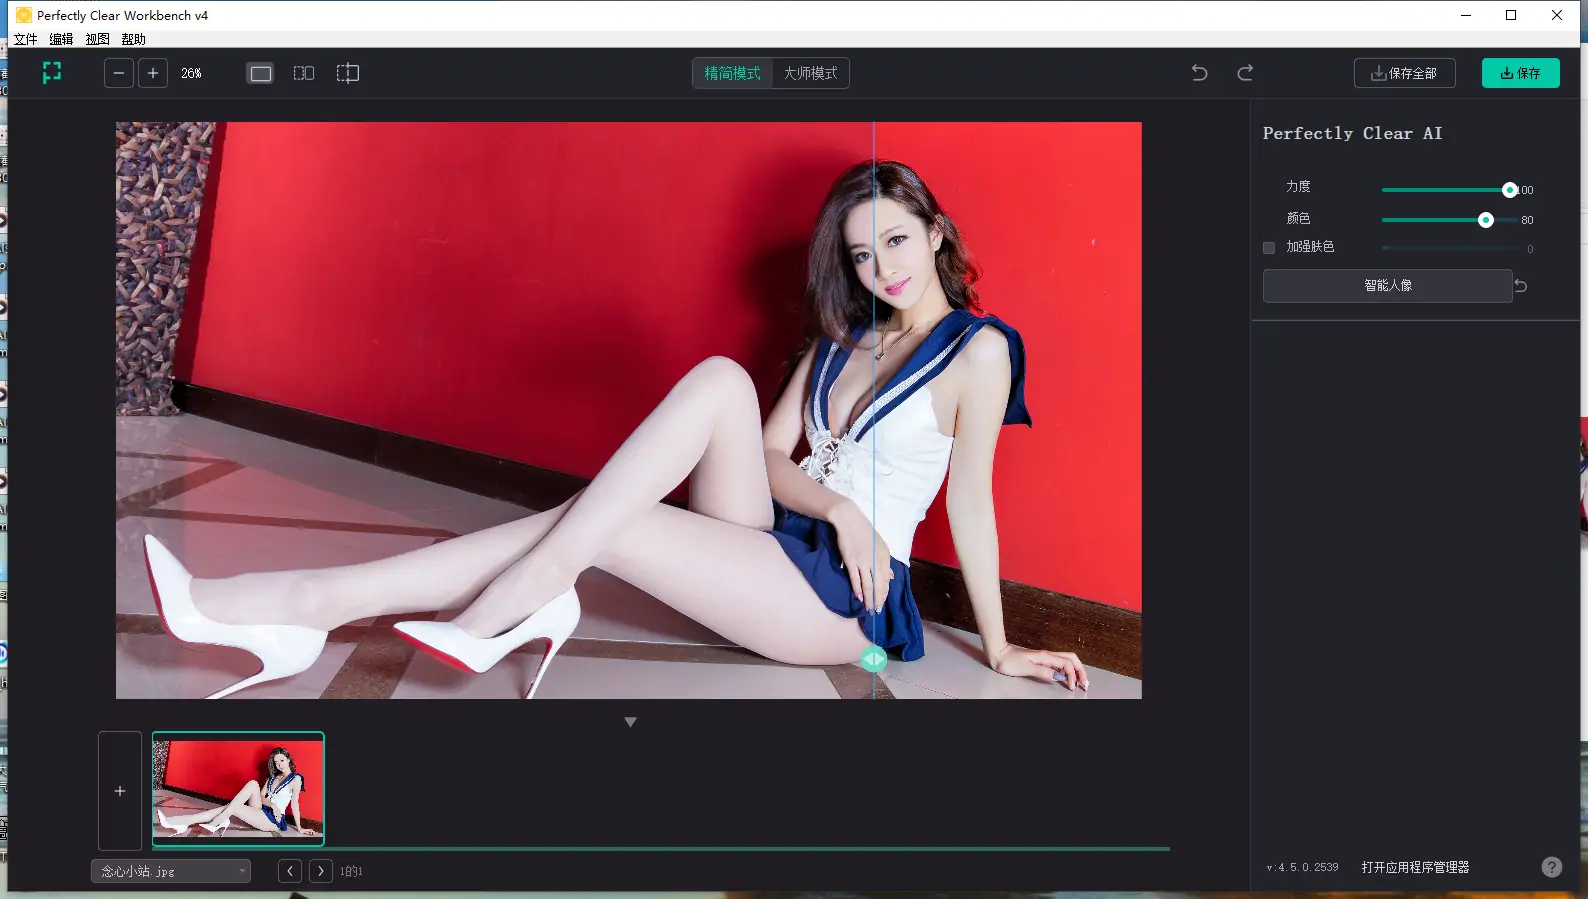
Task: Click the before/after split divider handle
Action: tap(874, 658)
